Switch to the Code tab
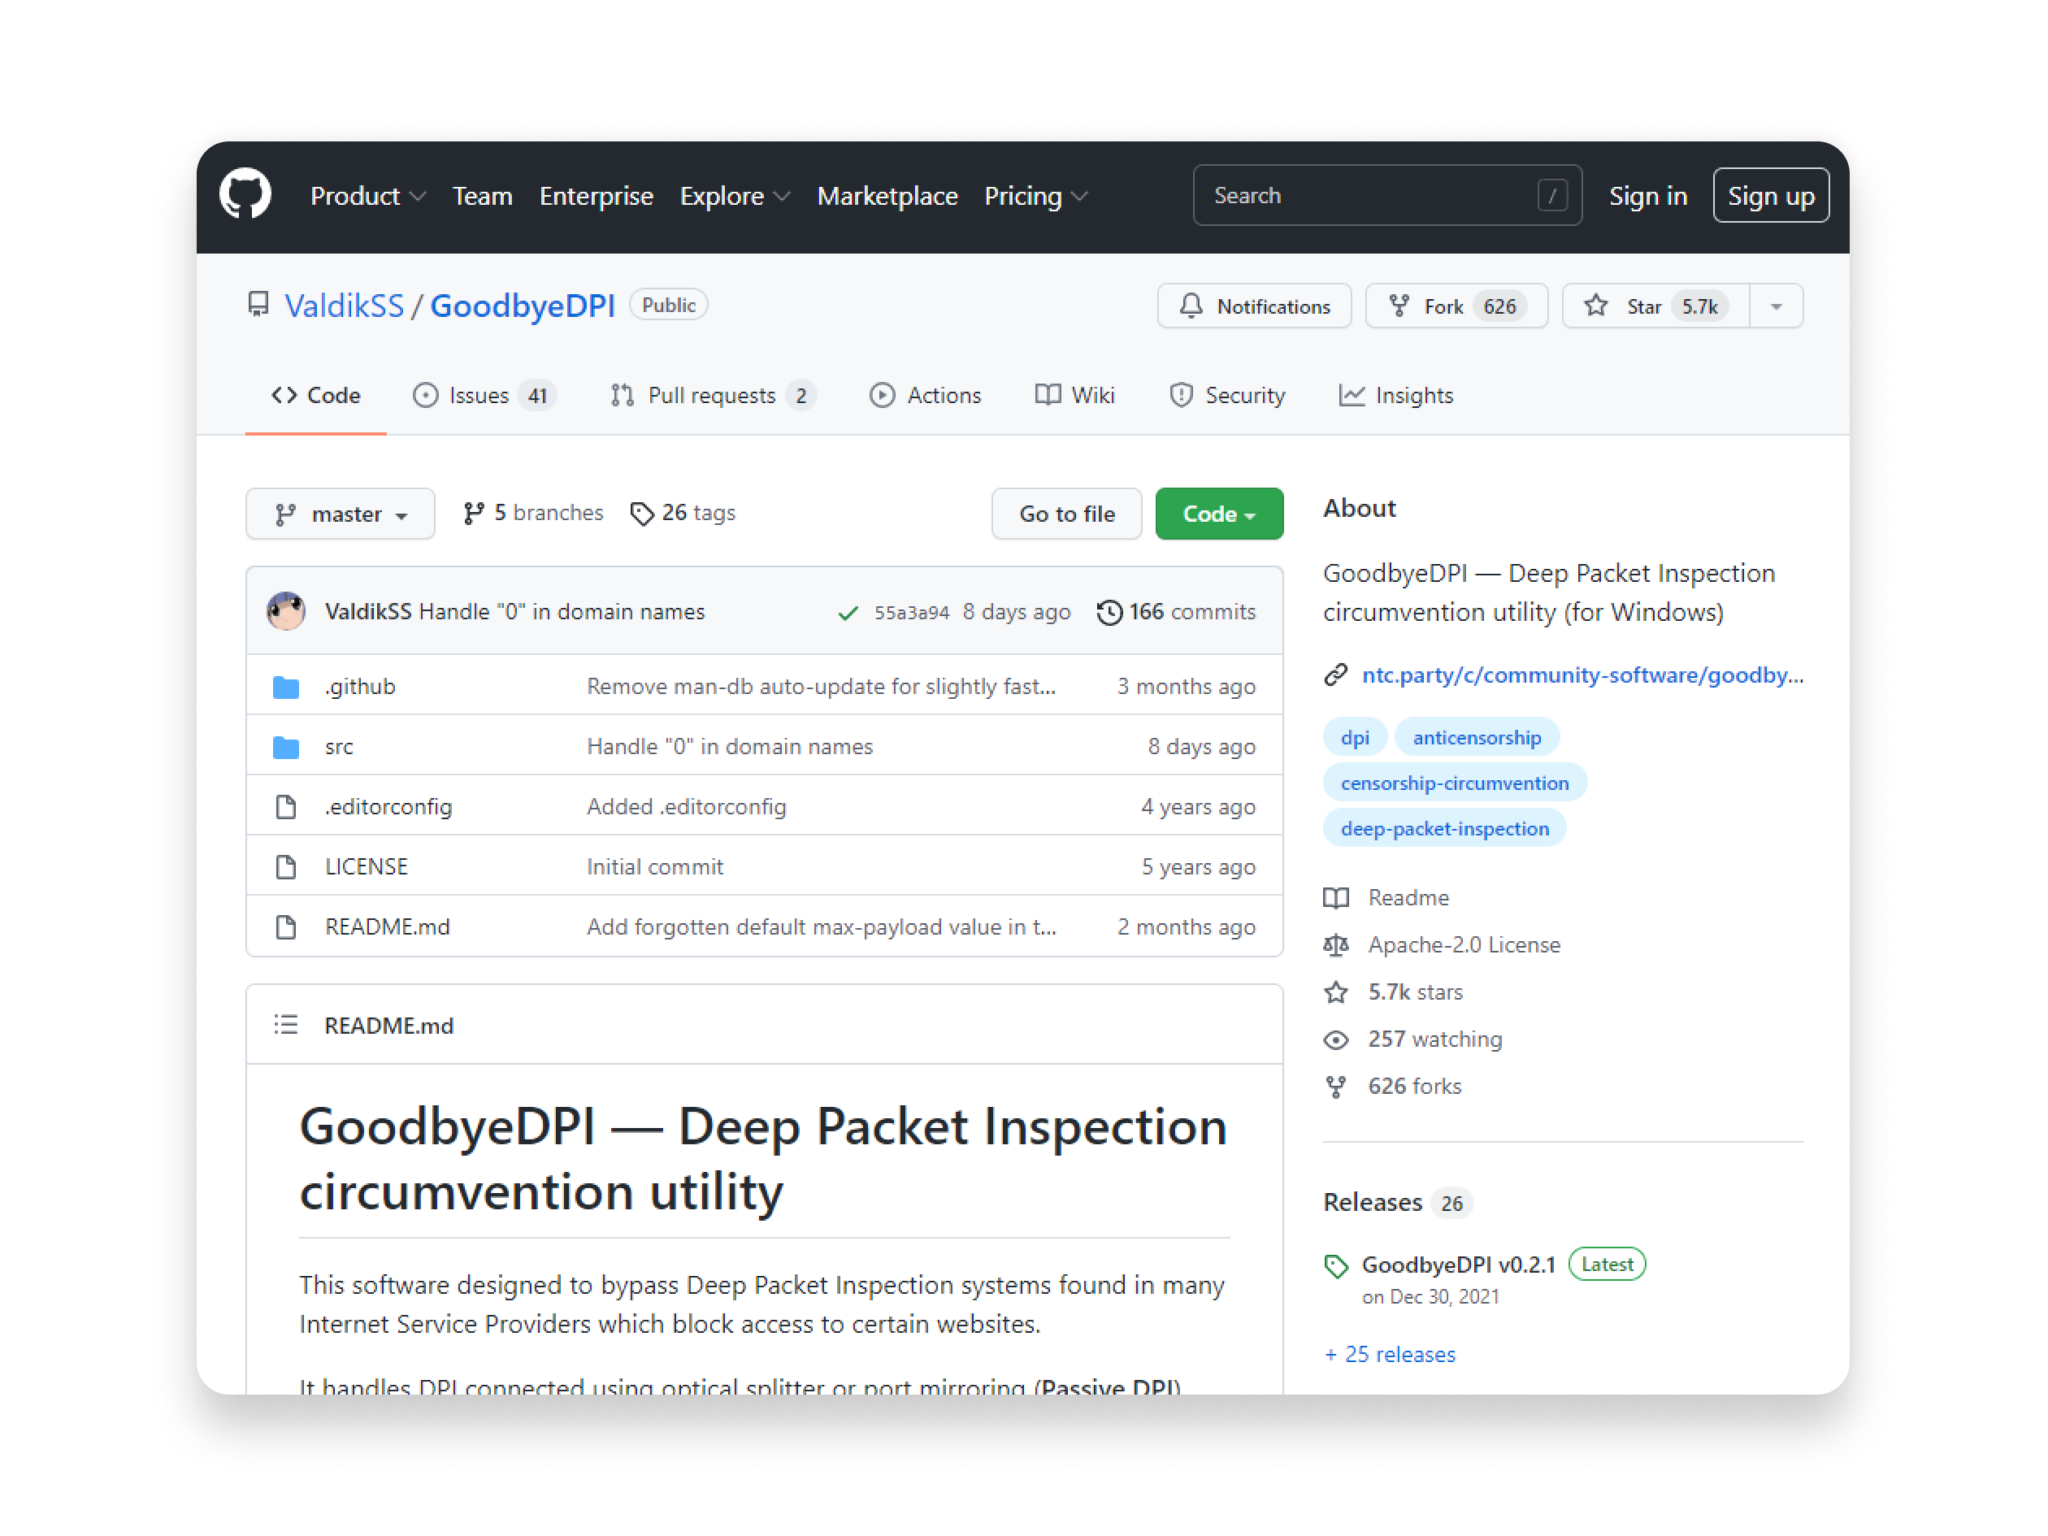The width and height of the screenshot is (2048, 1536). tap(316, 395)
